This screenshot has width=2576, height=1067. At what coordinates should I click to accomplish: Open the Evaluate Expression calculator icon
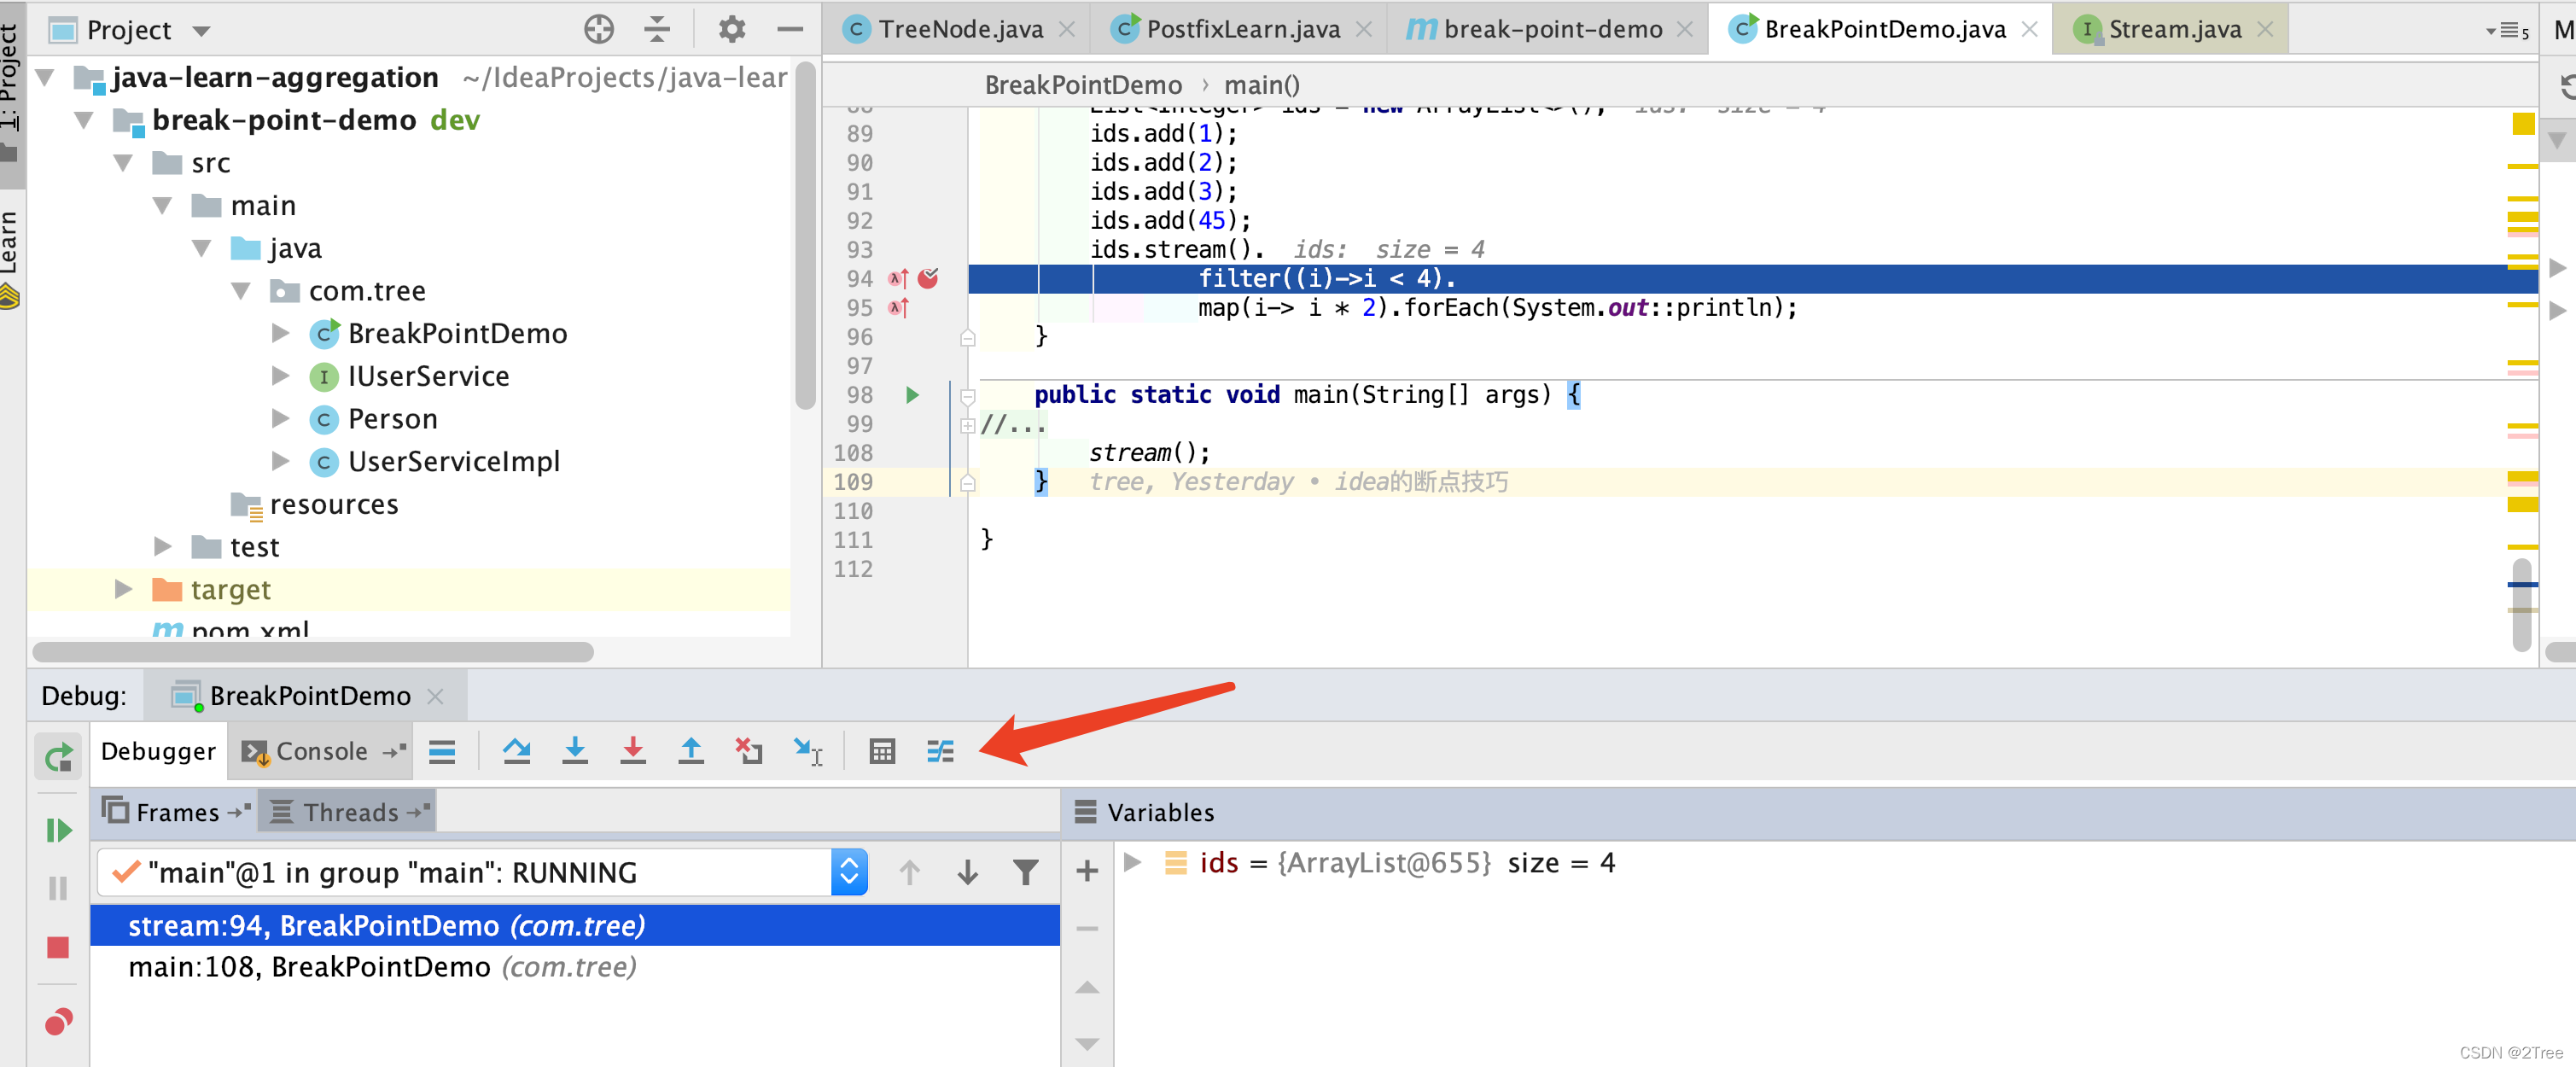(881, 751)
